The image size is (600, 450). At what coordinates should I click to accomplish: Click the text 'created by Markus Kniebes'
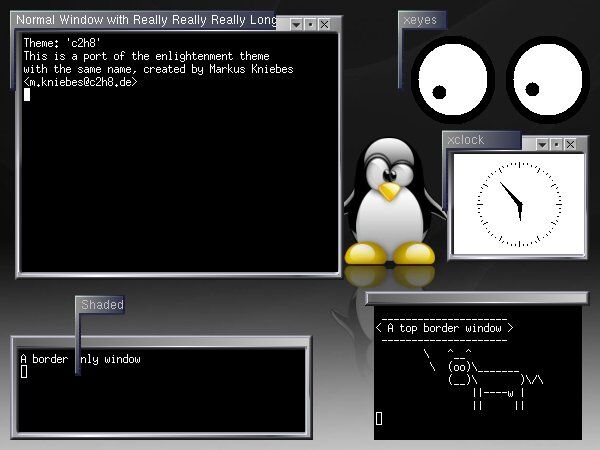pos(218,69)
